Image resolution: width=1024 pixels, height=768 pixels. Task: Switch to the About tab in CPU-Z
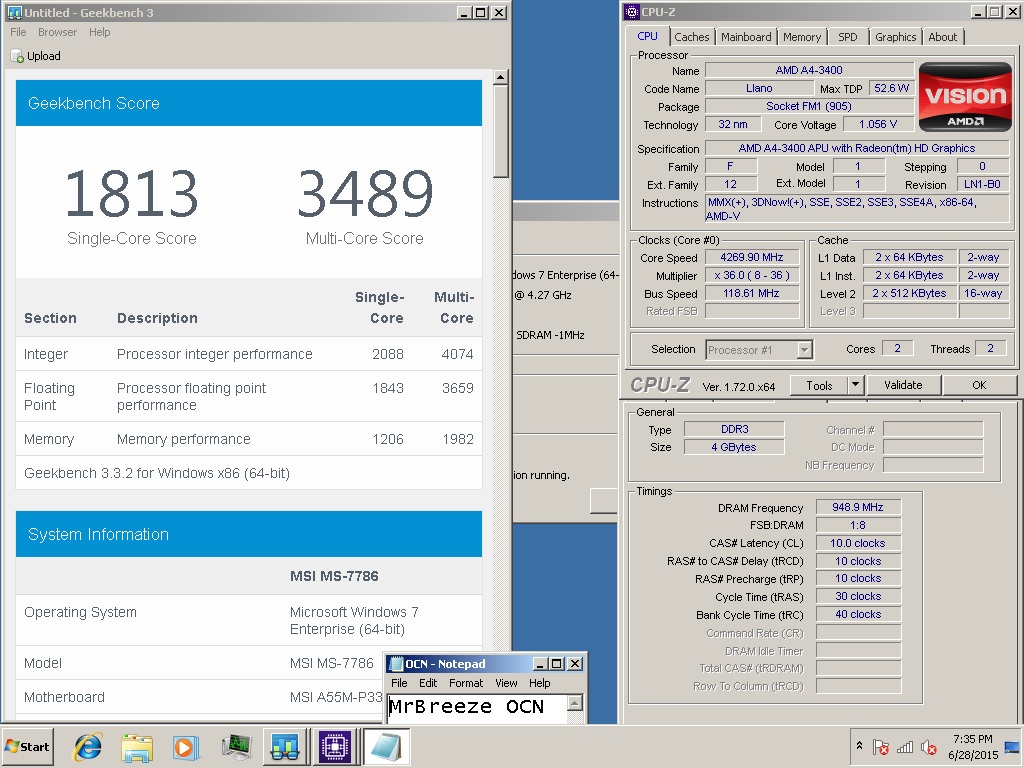942,37
